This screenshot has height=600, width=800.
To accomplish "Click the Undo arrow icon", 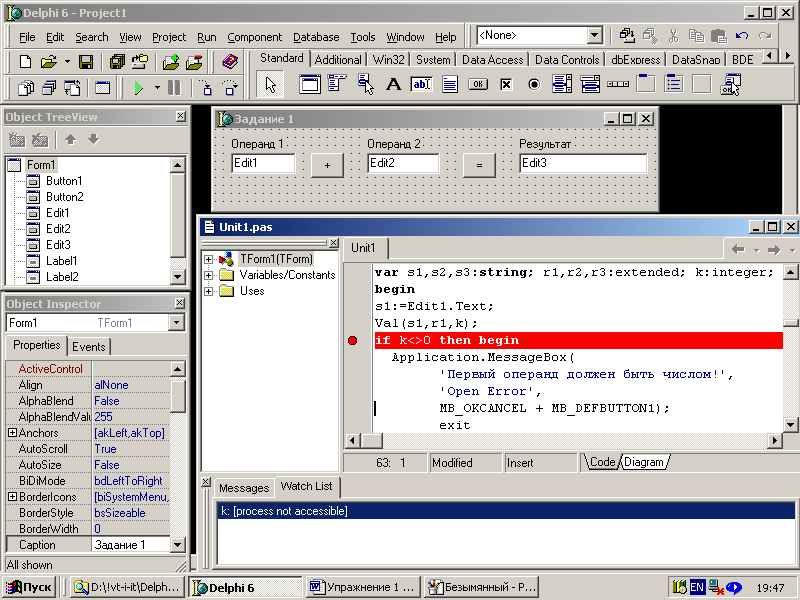I will click(742, 36).
